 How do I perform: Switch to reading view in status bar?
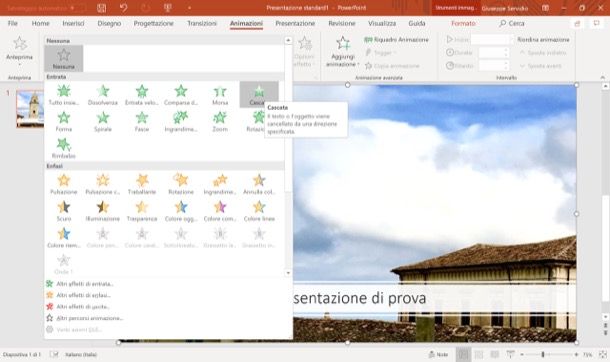494,354
